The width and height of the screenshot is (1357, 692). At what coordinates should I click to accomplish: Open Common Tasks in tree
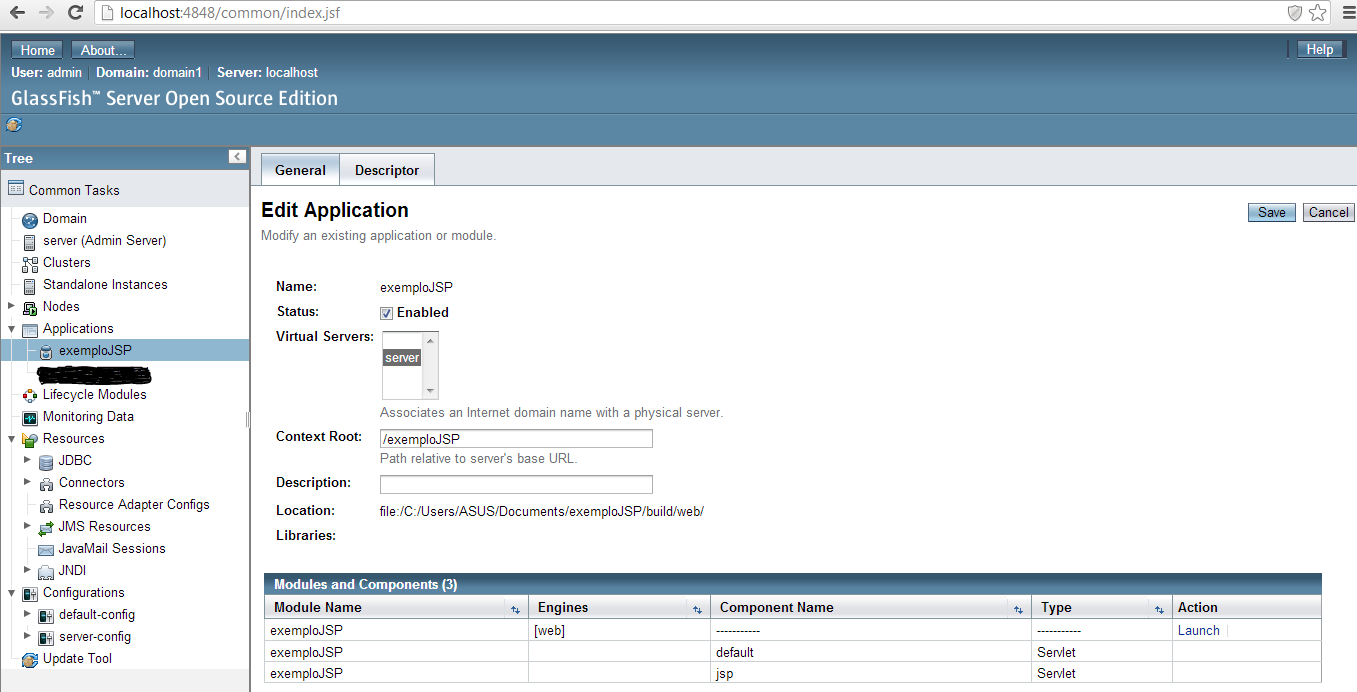click(x=74, y=190)
